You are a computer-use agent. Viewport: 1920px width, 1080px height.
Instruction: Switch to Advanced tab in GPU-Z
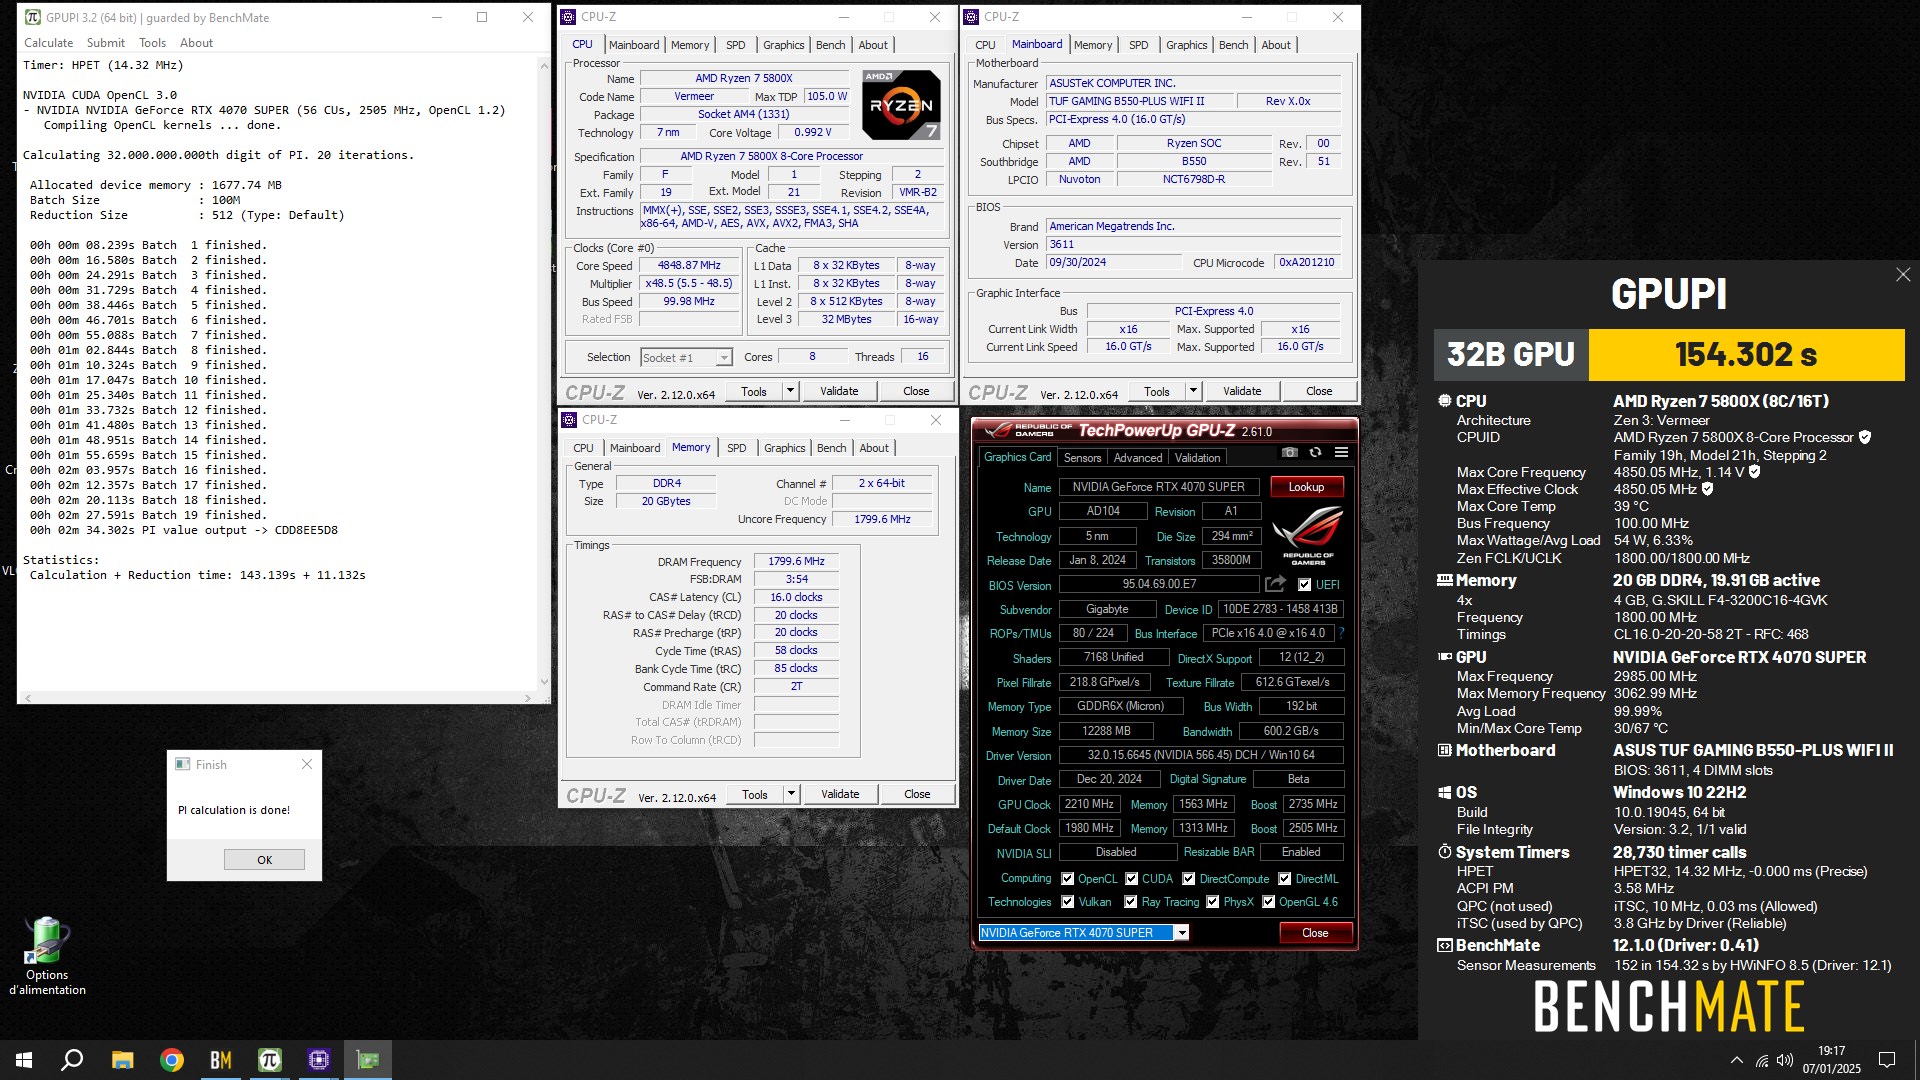click(1138, 458)
